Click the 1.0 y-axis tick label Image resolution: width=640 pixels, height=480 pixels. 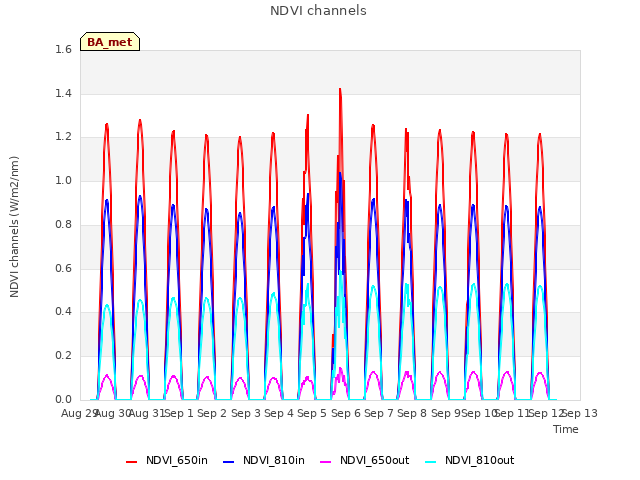63,180
